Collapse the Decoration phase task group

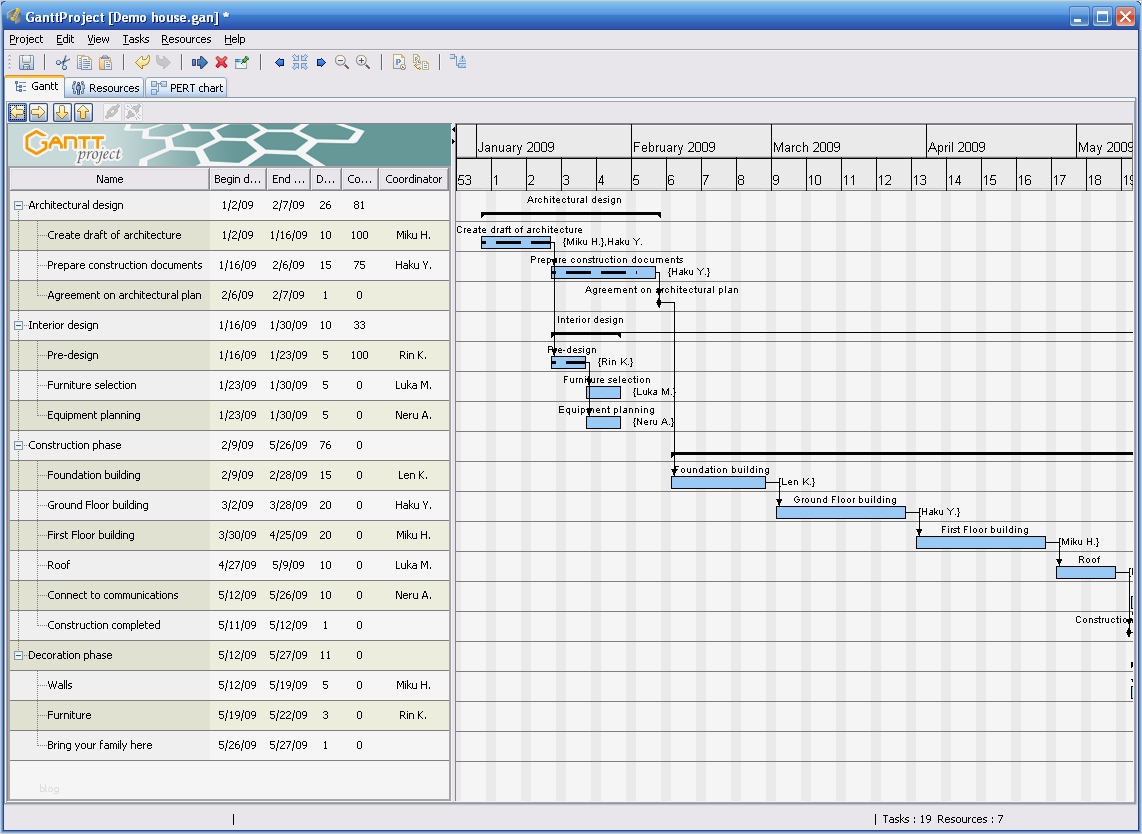coord(16,655)
